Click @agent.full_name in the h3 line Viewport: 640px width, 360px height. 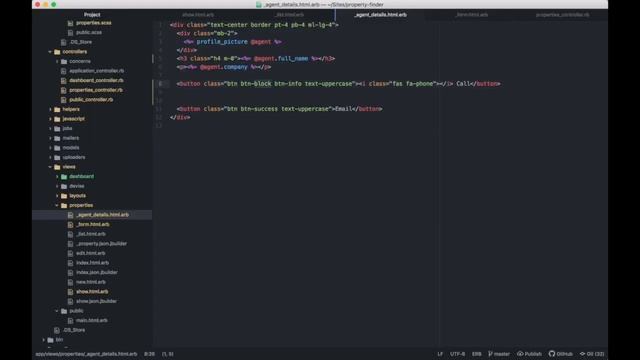(281, 59)
